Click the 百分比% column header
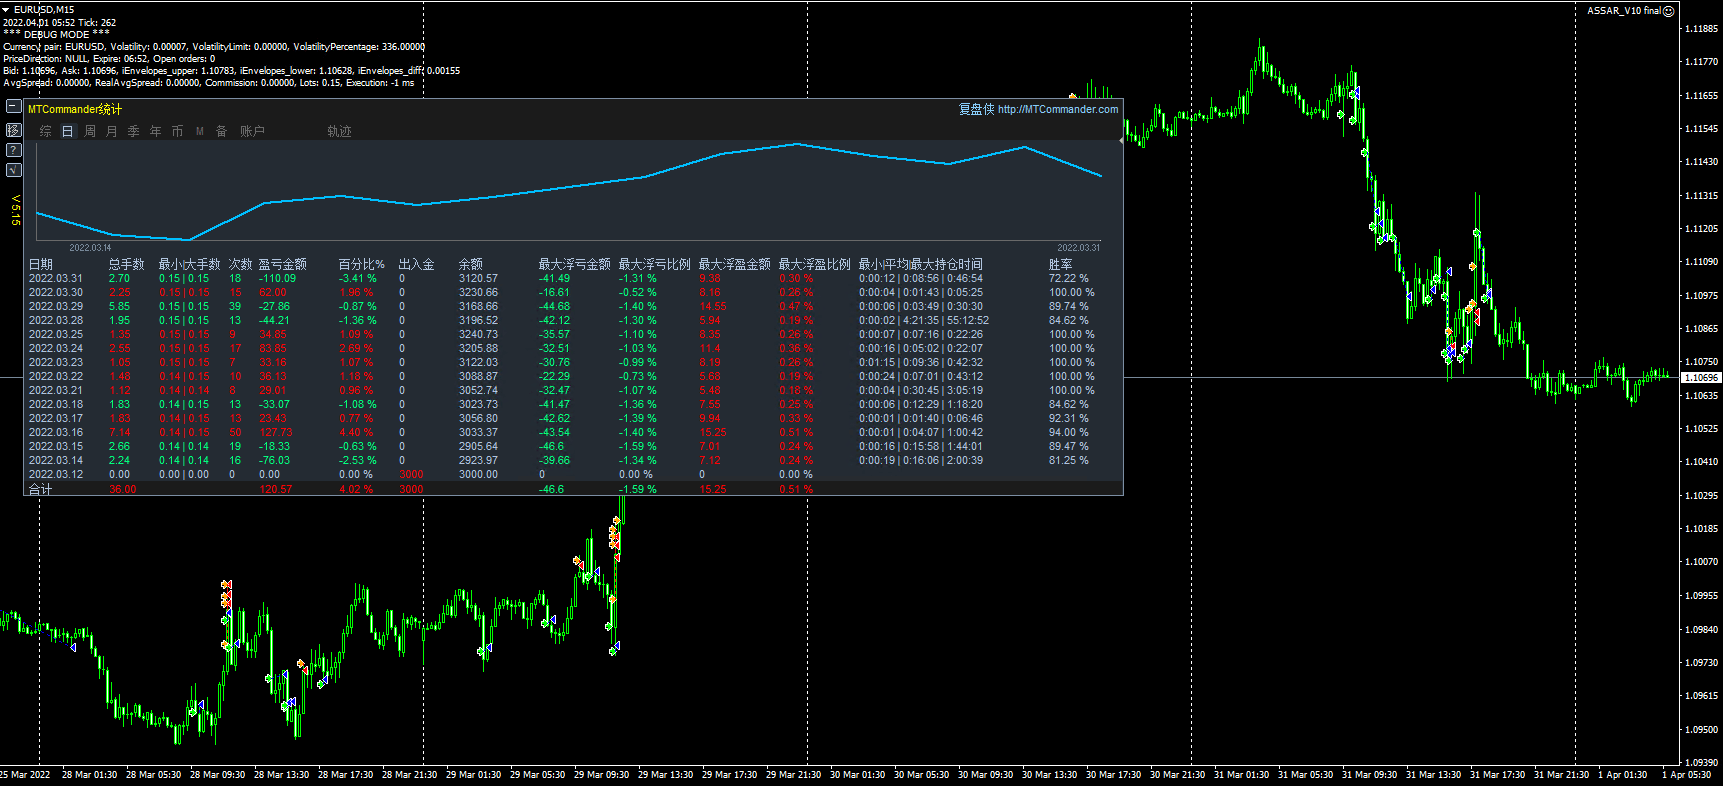This screenshot has height=786, width=1723. 362,264
